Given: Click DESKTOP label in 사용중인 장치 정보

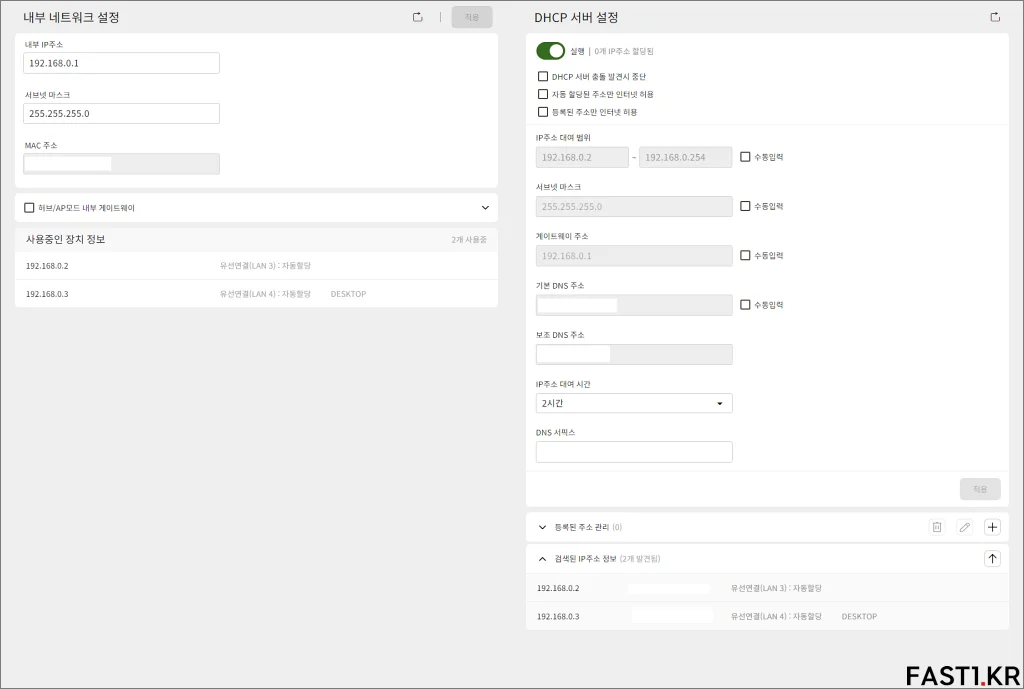Looking at the screenshot, I should pyautogui.click(x=348, y=294).
